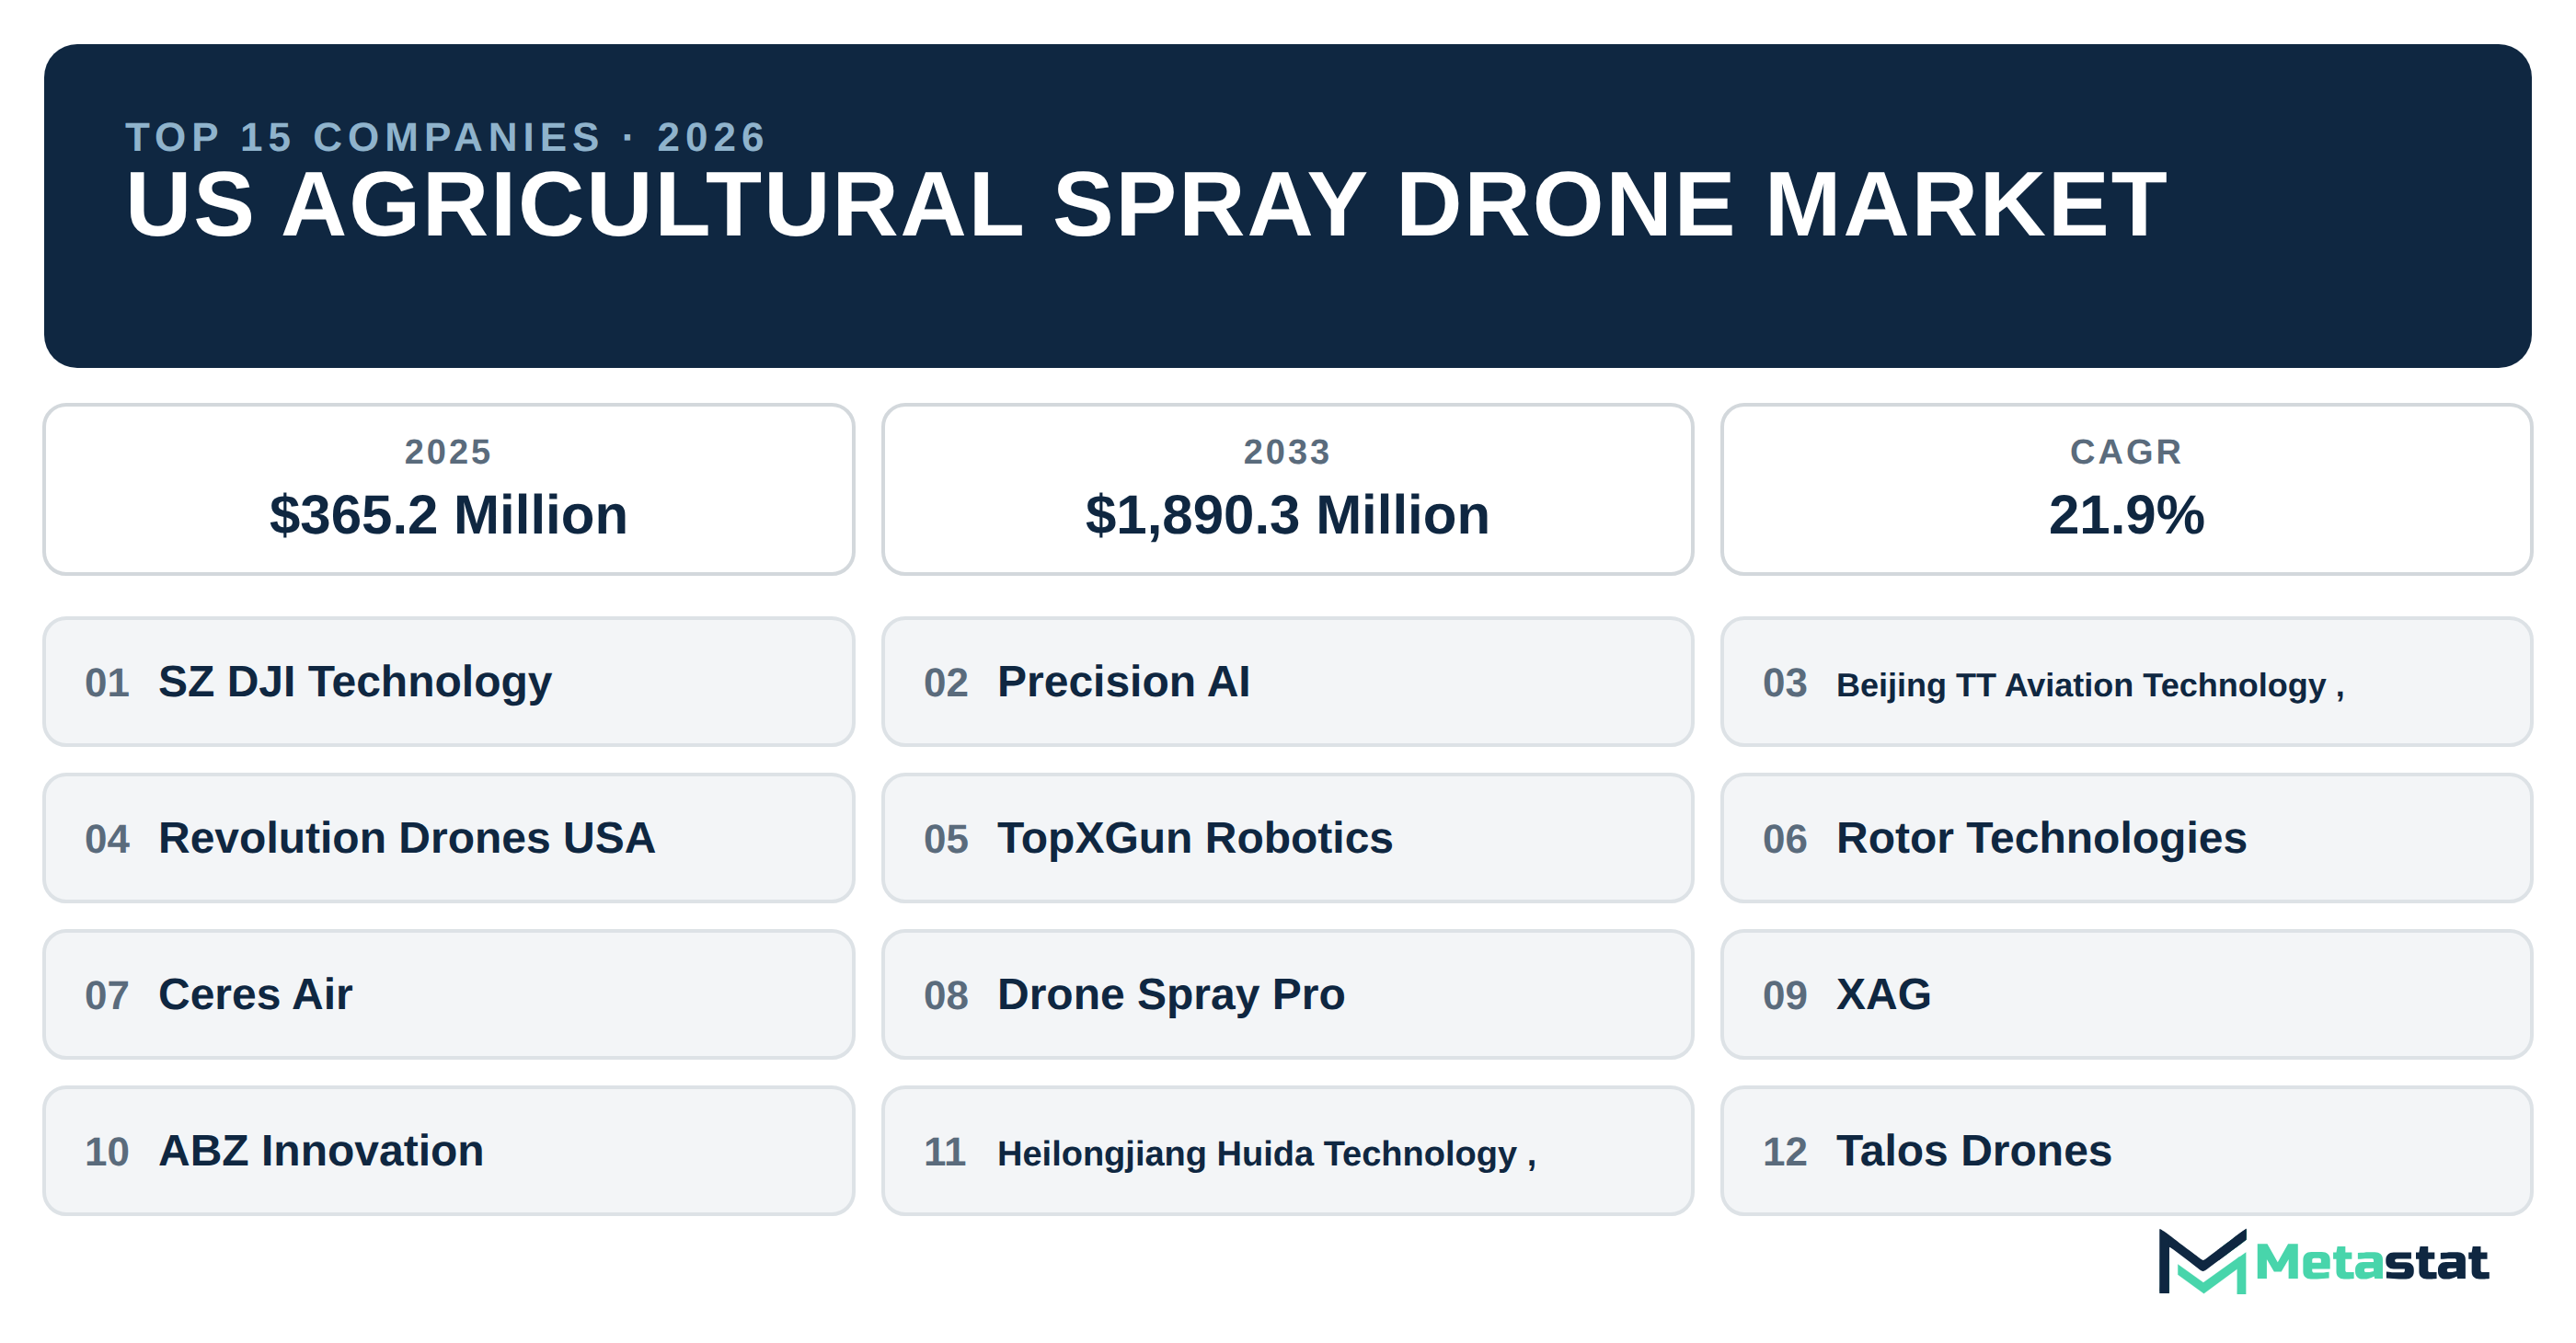Select Talos Drones card
The height and width of the screenshot is (1343, 2576).
click(2126, 1151)
